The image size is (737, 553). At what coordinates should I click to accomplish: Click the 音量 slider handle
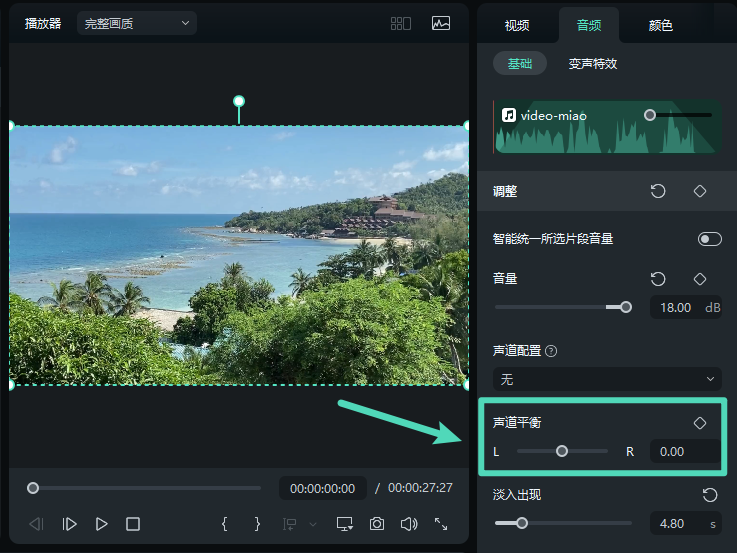pos(626,307)
